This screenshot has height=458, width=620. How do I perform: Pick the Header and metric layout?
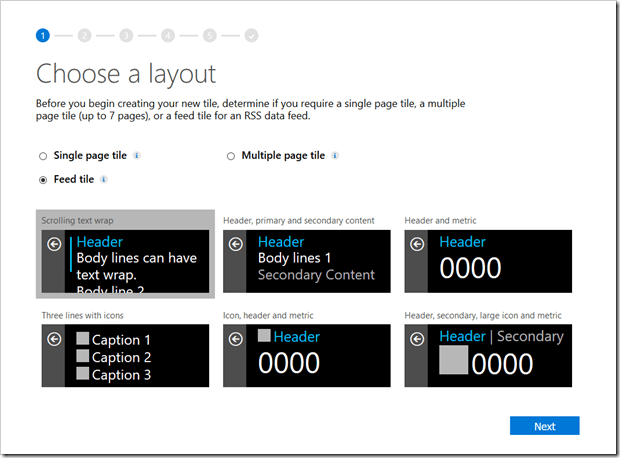pos(488,261)
